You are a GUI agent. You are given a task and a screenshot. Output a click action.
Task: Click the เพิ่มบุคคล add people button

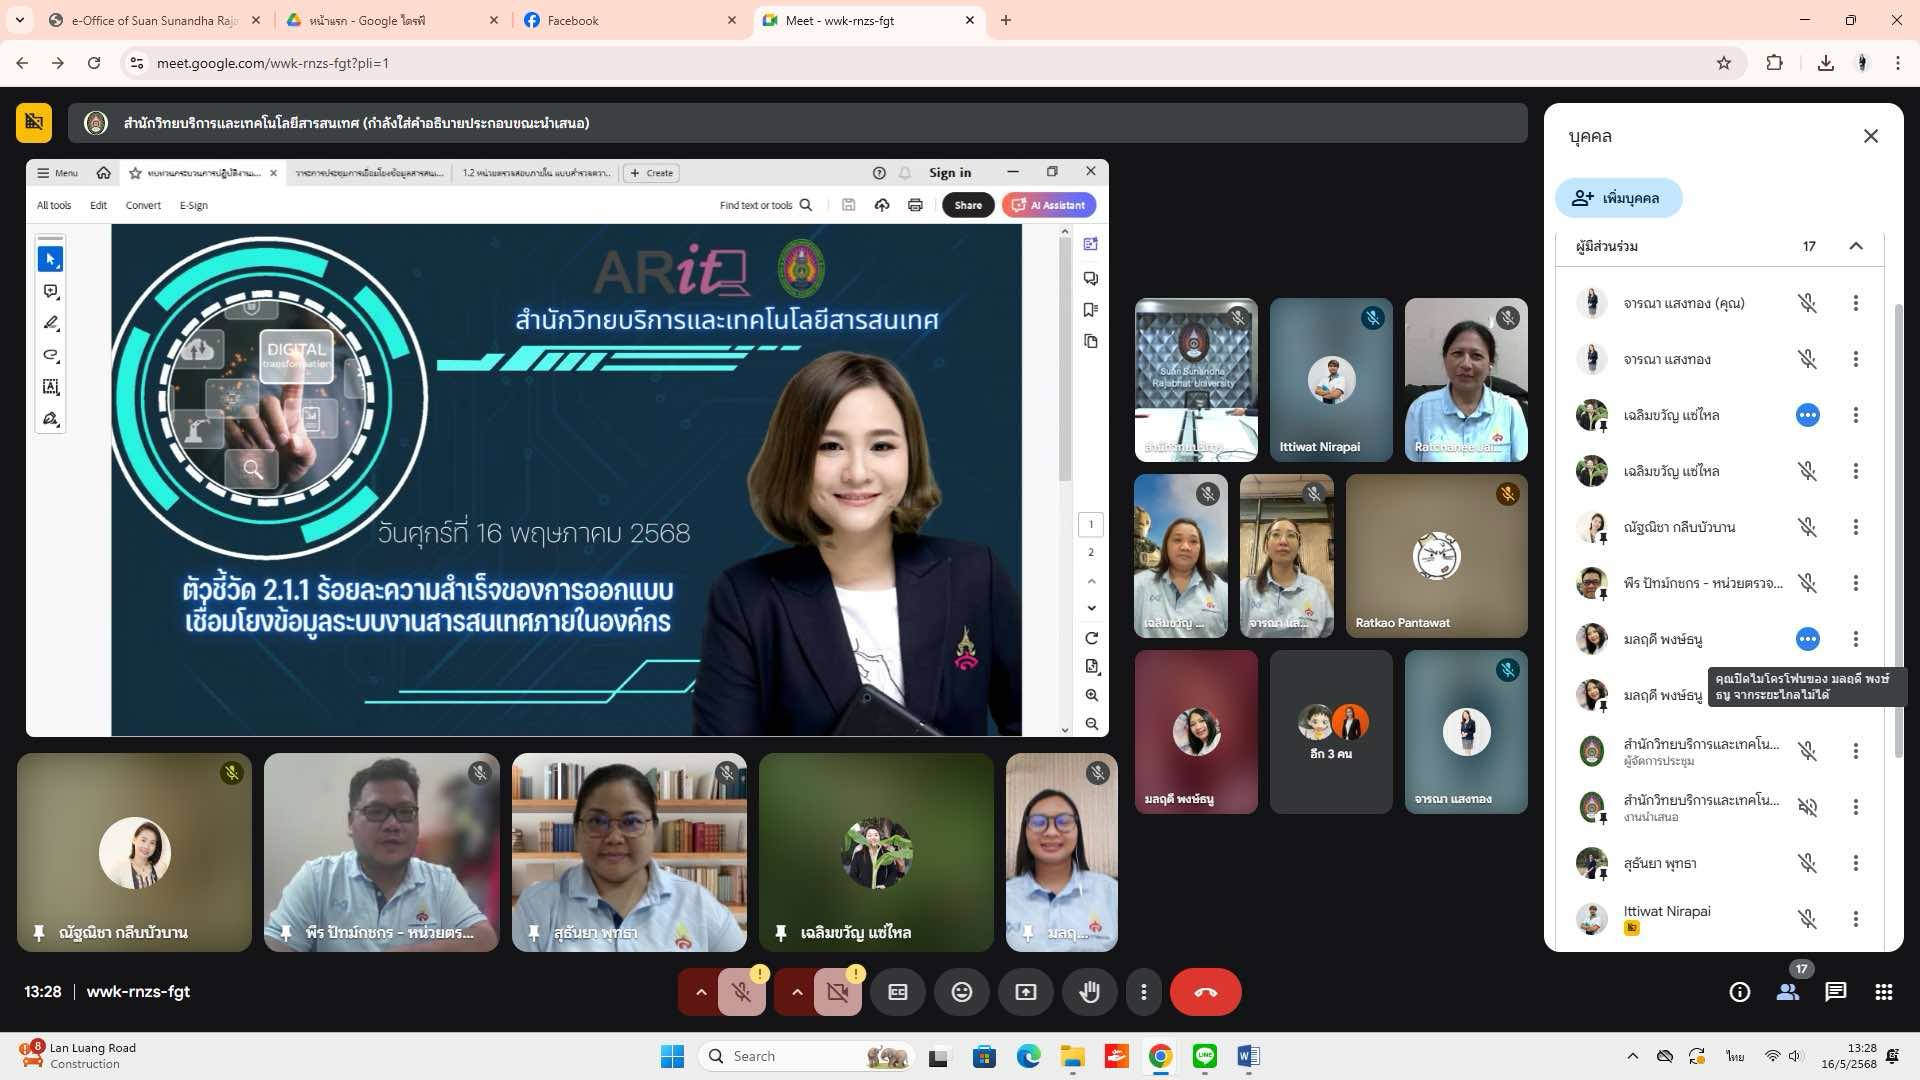(1618, 198)
